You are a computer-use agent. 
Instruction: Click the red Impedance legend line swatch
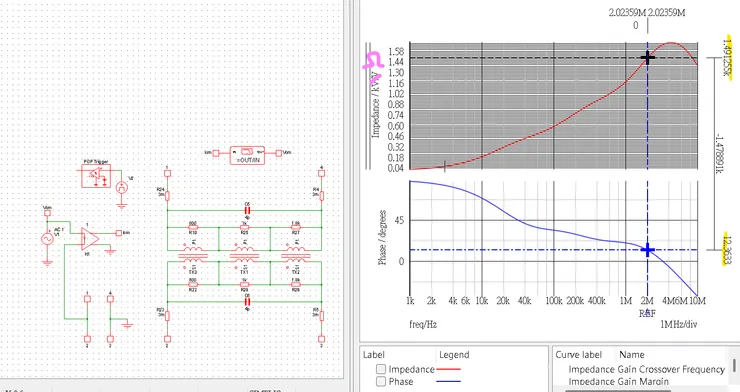pos(449,369)
